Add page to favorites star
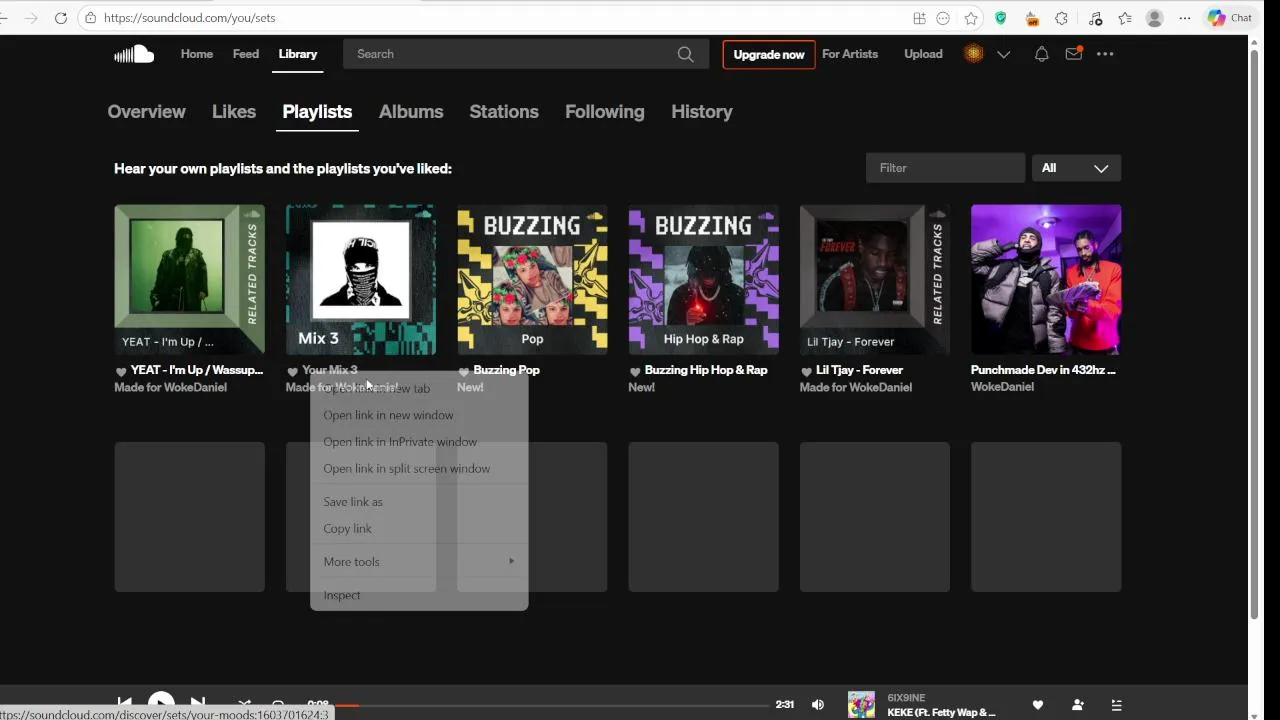The width and height of the screenshot is (1280, 720). click(x=971, y=18)
